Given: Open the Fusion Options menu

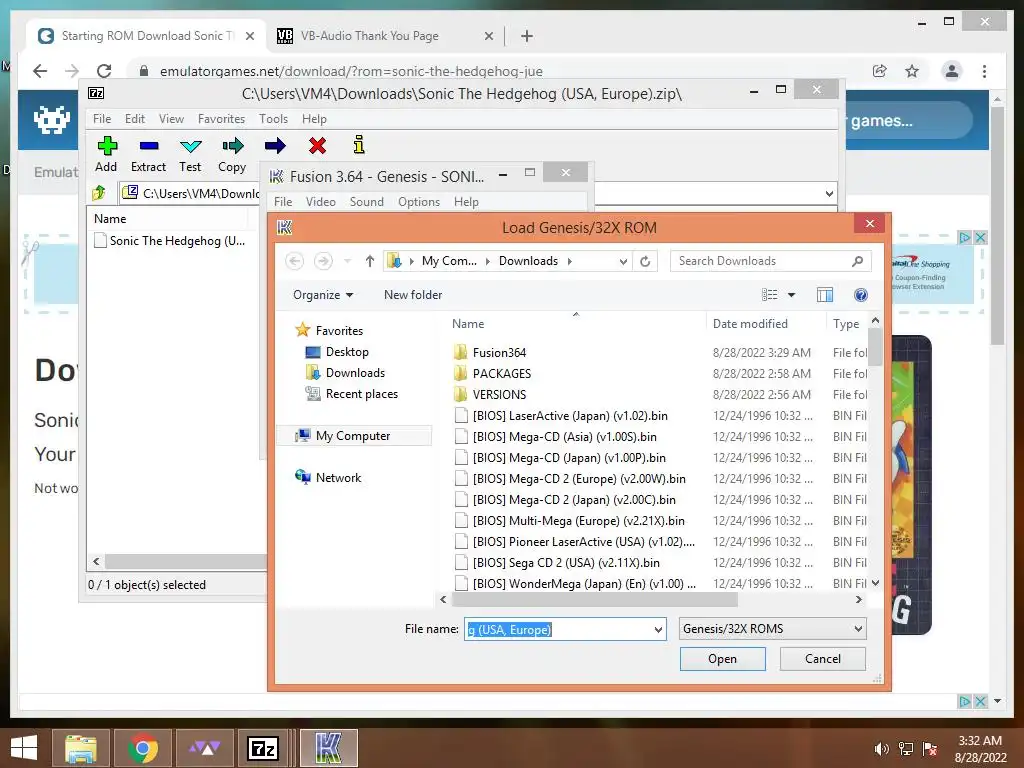Looking at the screenshot, I should [x=419, y=202].
